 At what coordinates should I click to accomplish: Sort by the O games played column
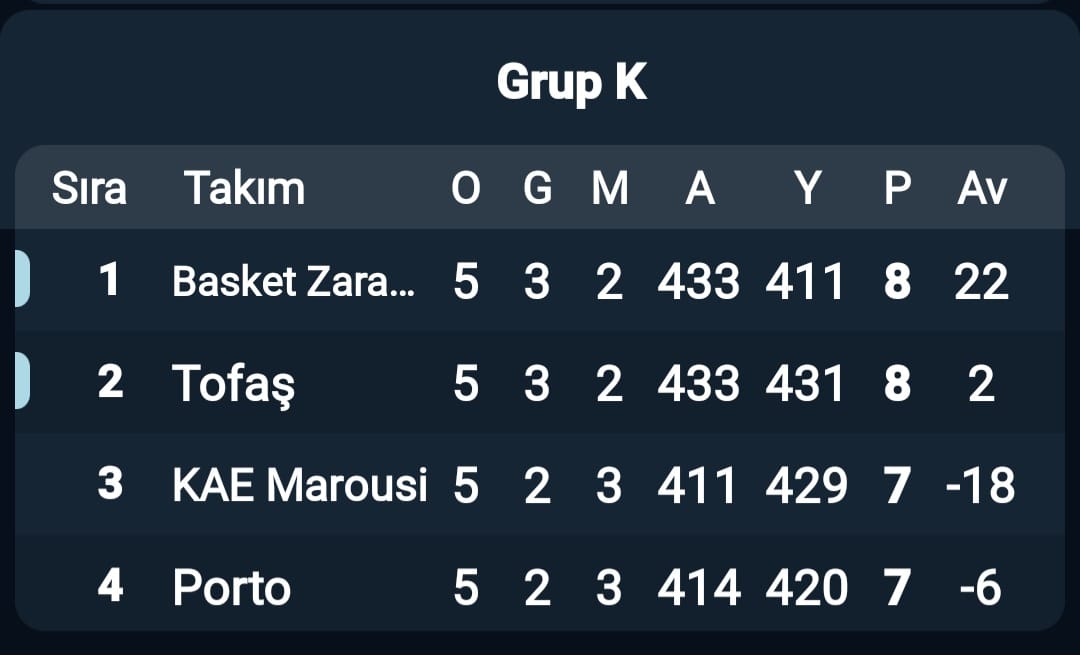[x=465, y=188]
